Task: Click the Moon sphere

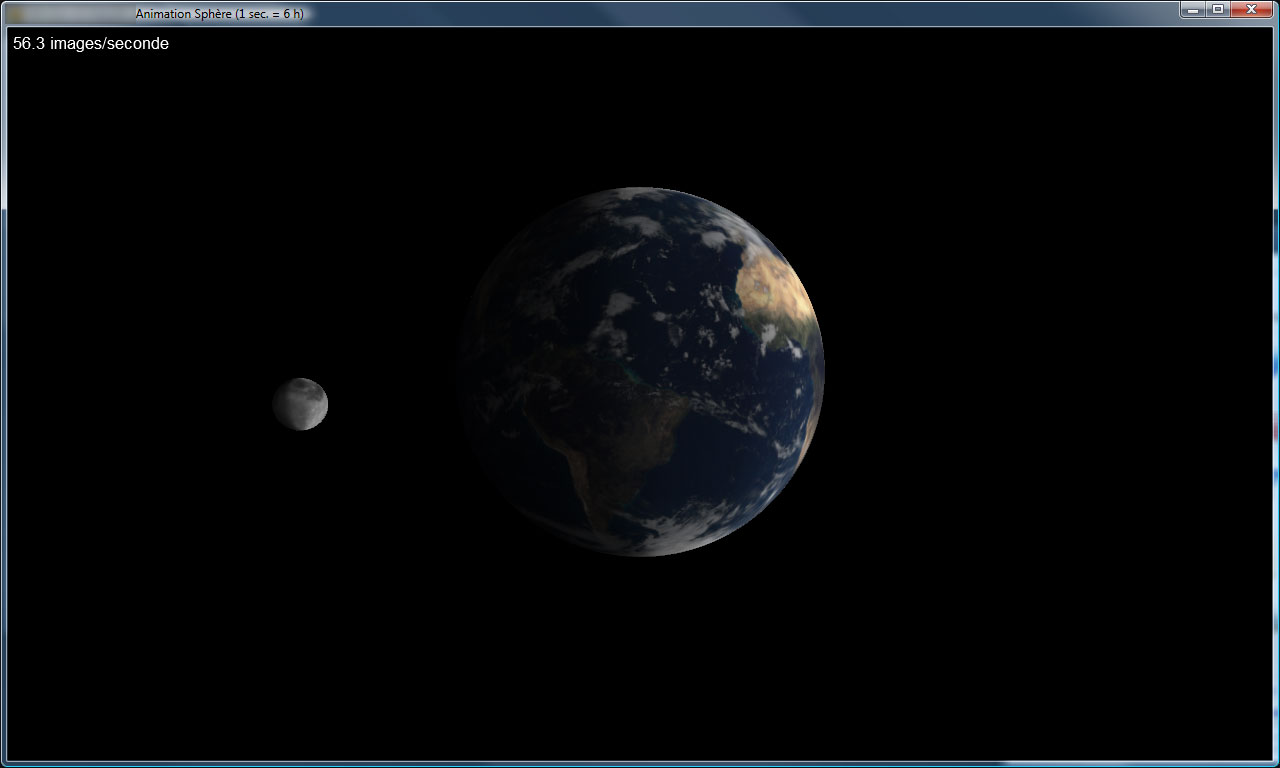Action: tap(300, 404)
